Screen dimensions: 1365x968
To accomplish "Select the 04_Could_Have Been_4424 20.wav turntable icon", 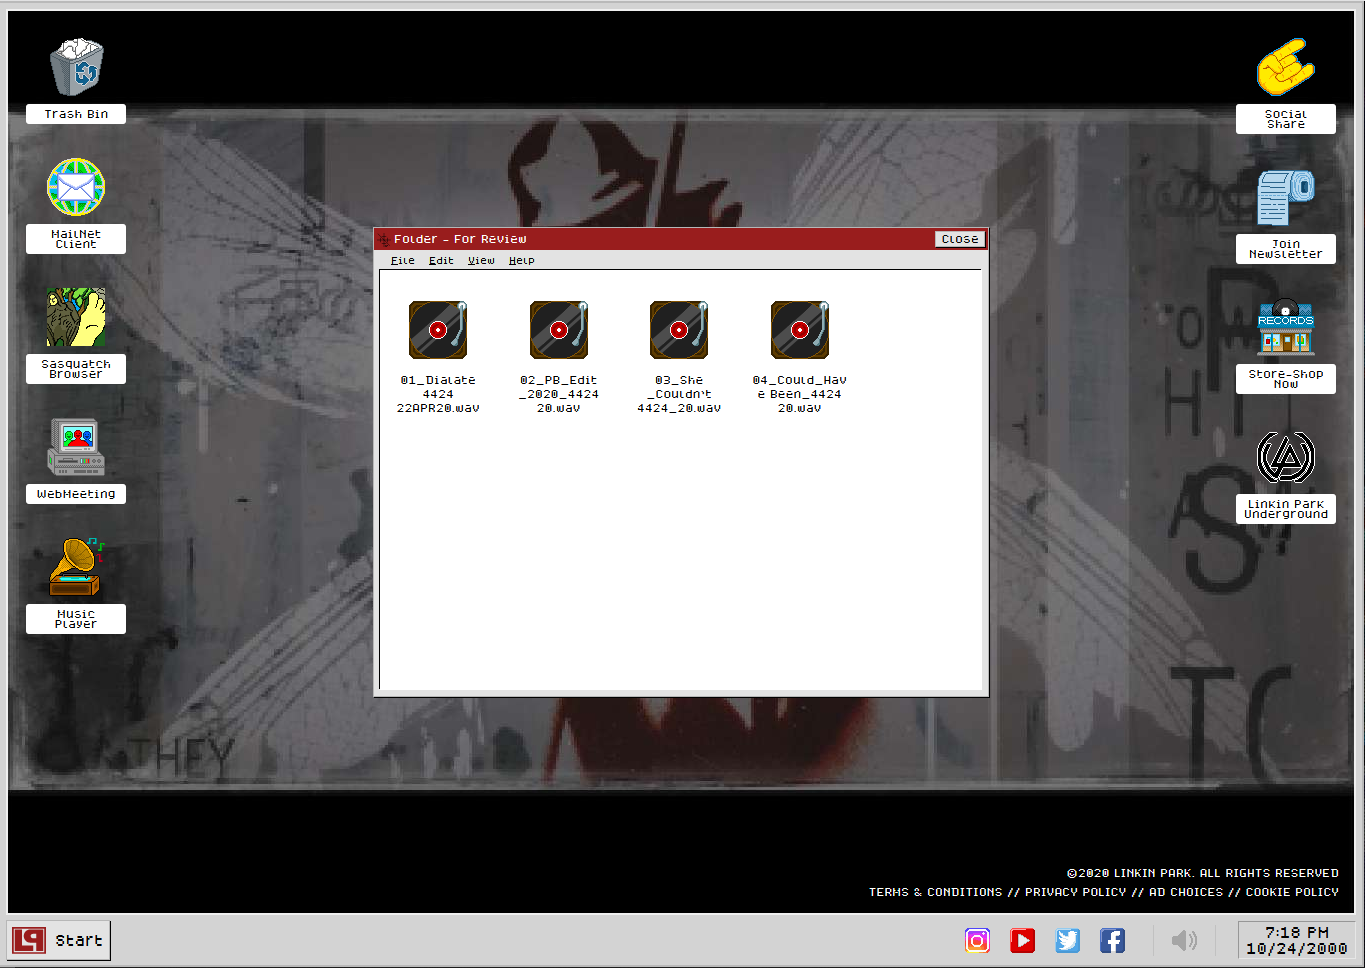I will tap(800, 330).
